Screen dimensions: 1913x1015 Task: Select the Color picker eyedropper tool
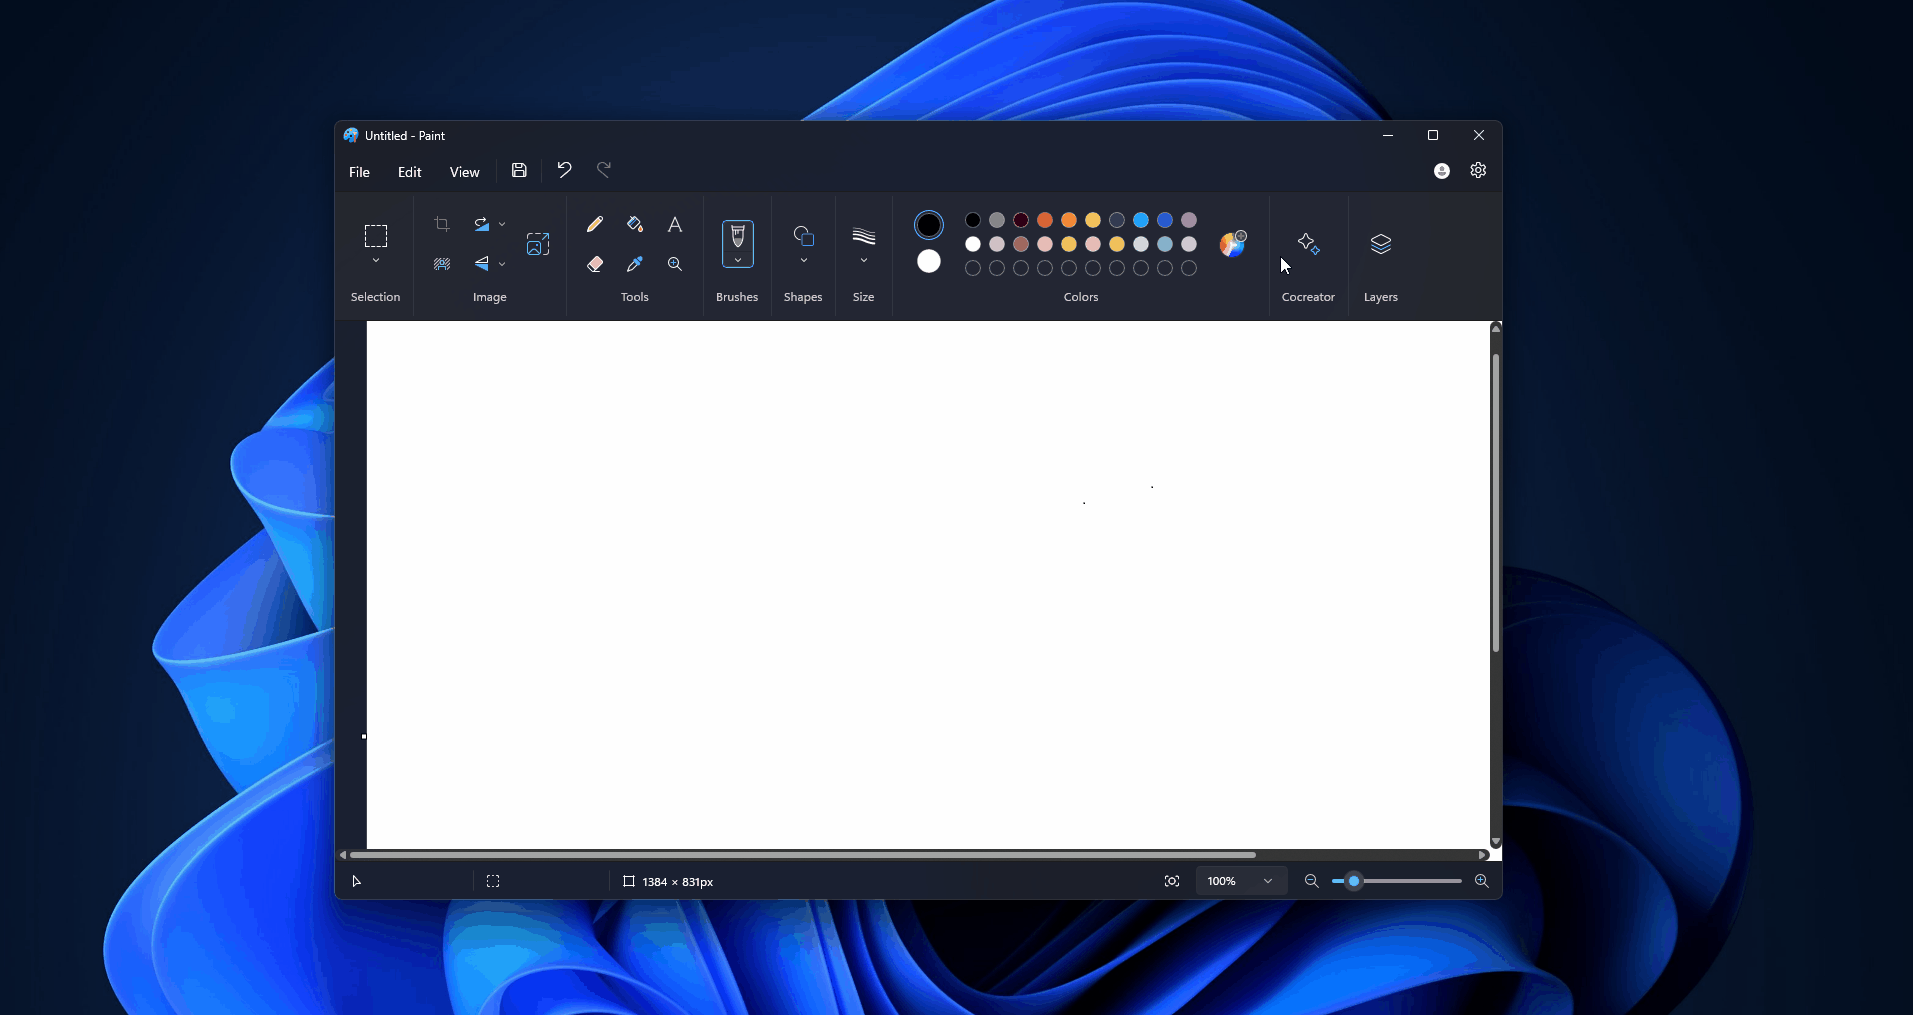click(x=635, y=264)
